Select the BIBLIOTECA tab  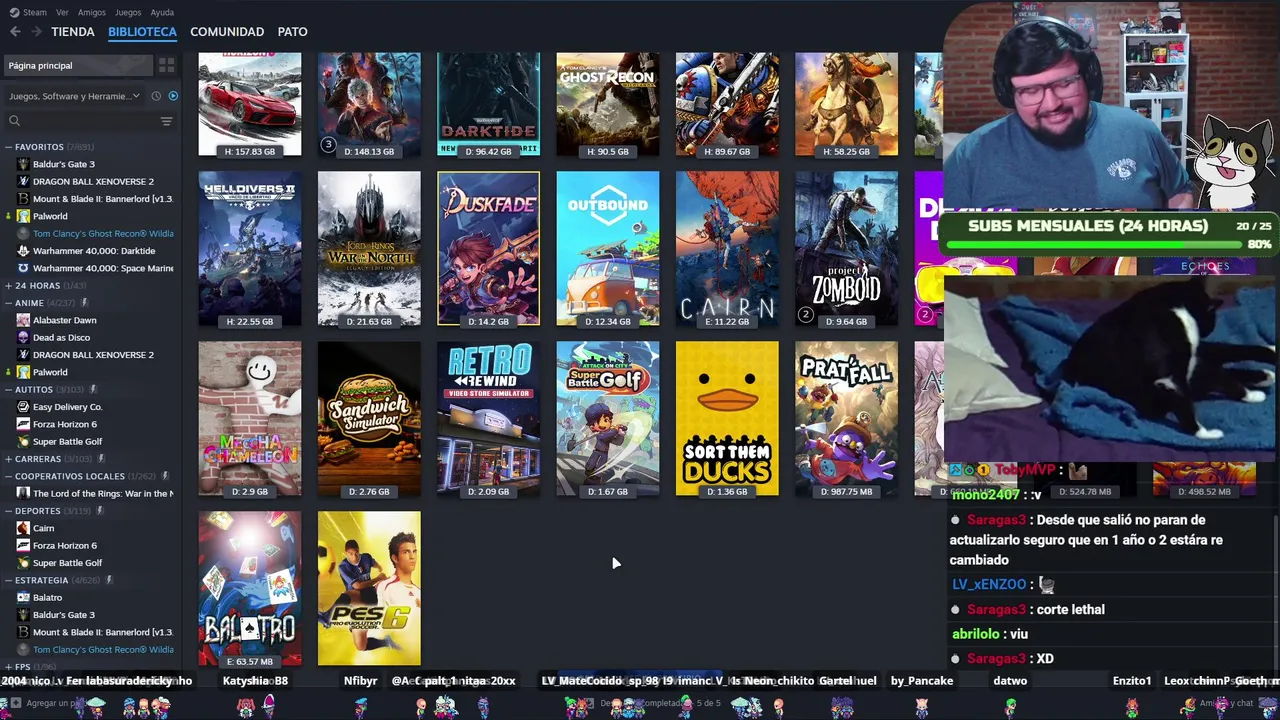(142, 32)
